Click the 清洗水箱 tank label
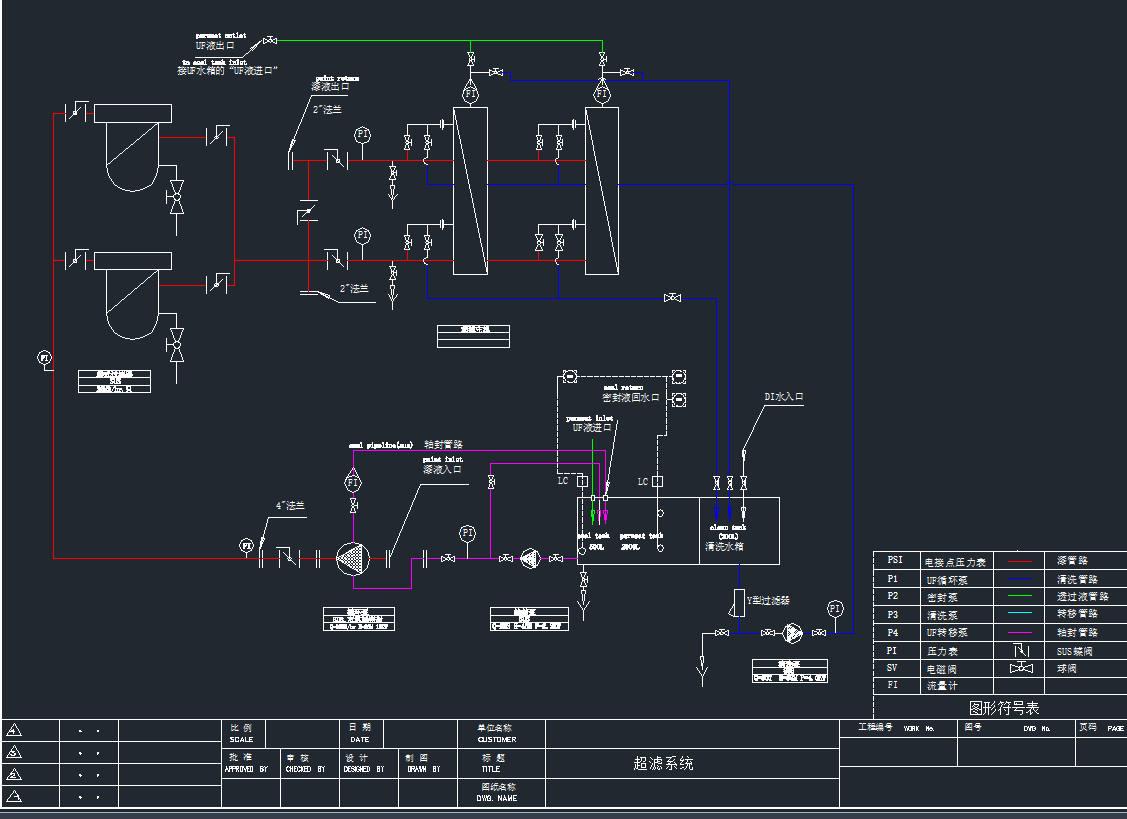The width and height of the screenshot is (1127, 819). tap(724, 546)
